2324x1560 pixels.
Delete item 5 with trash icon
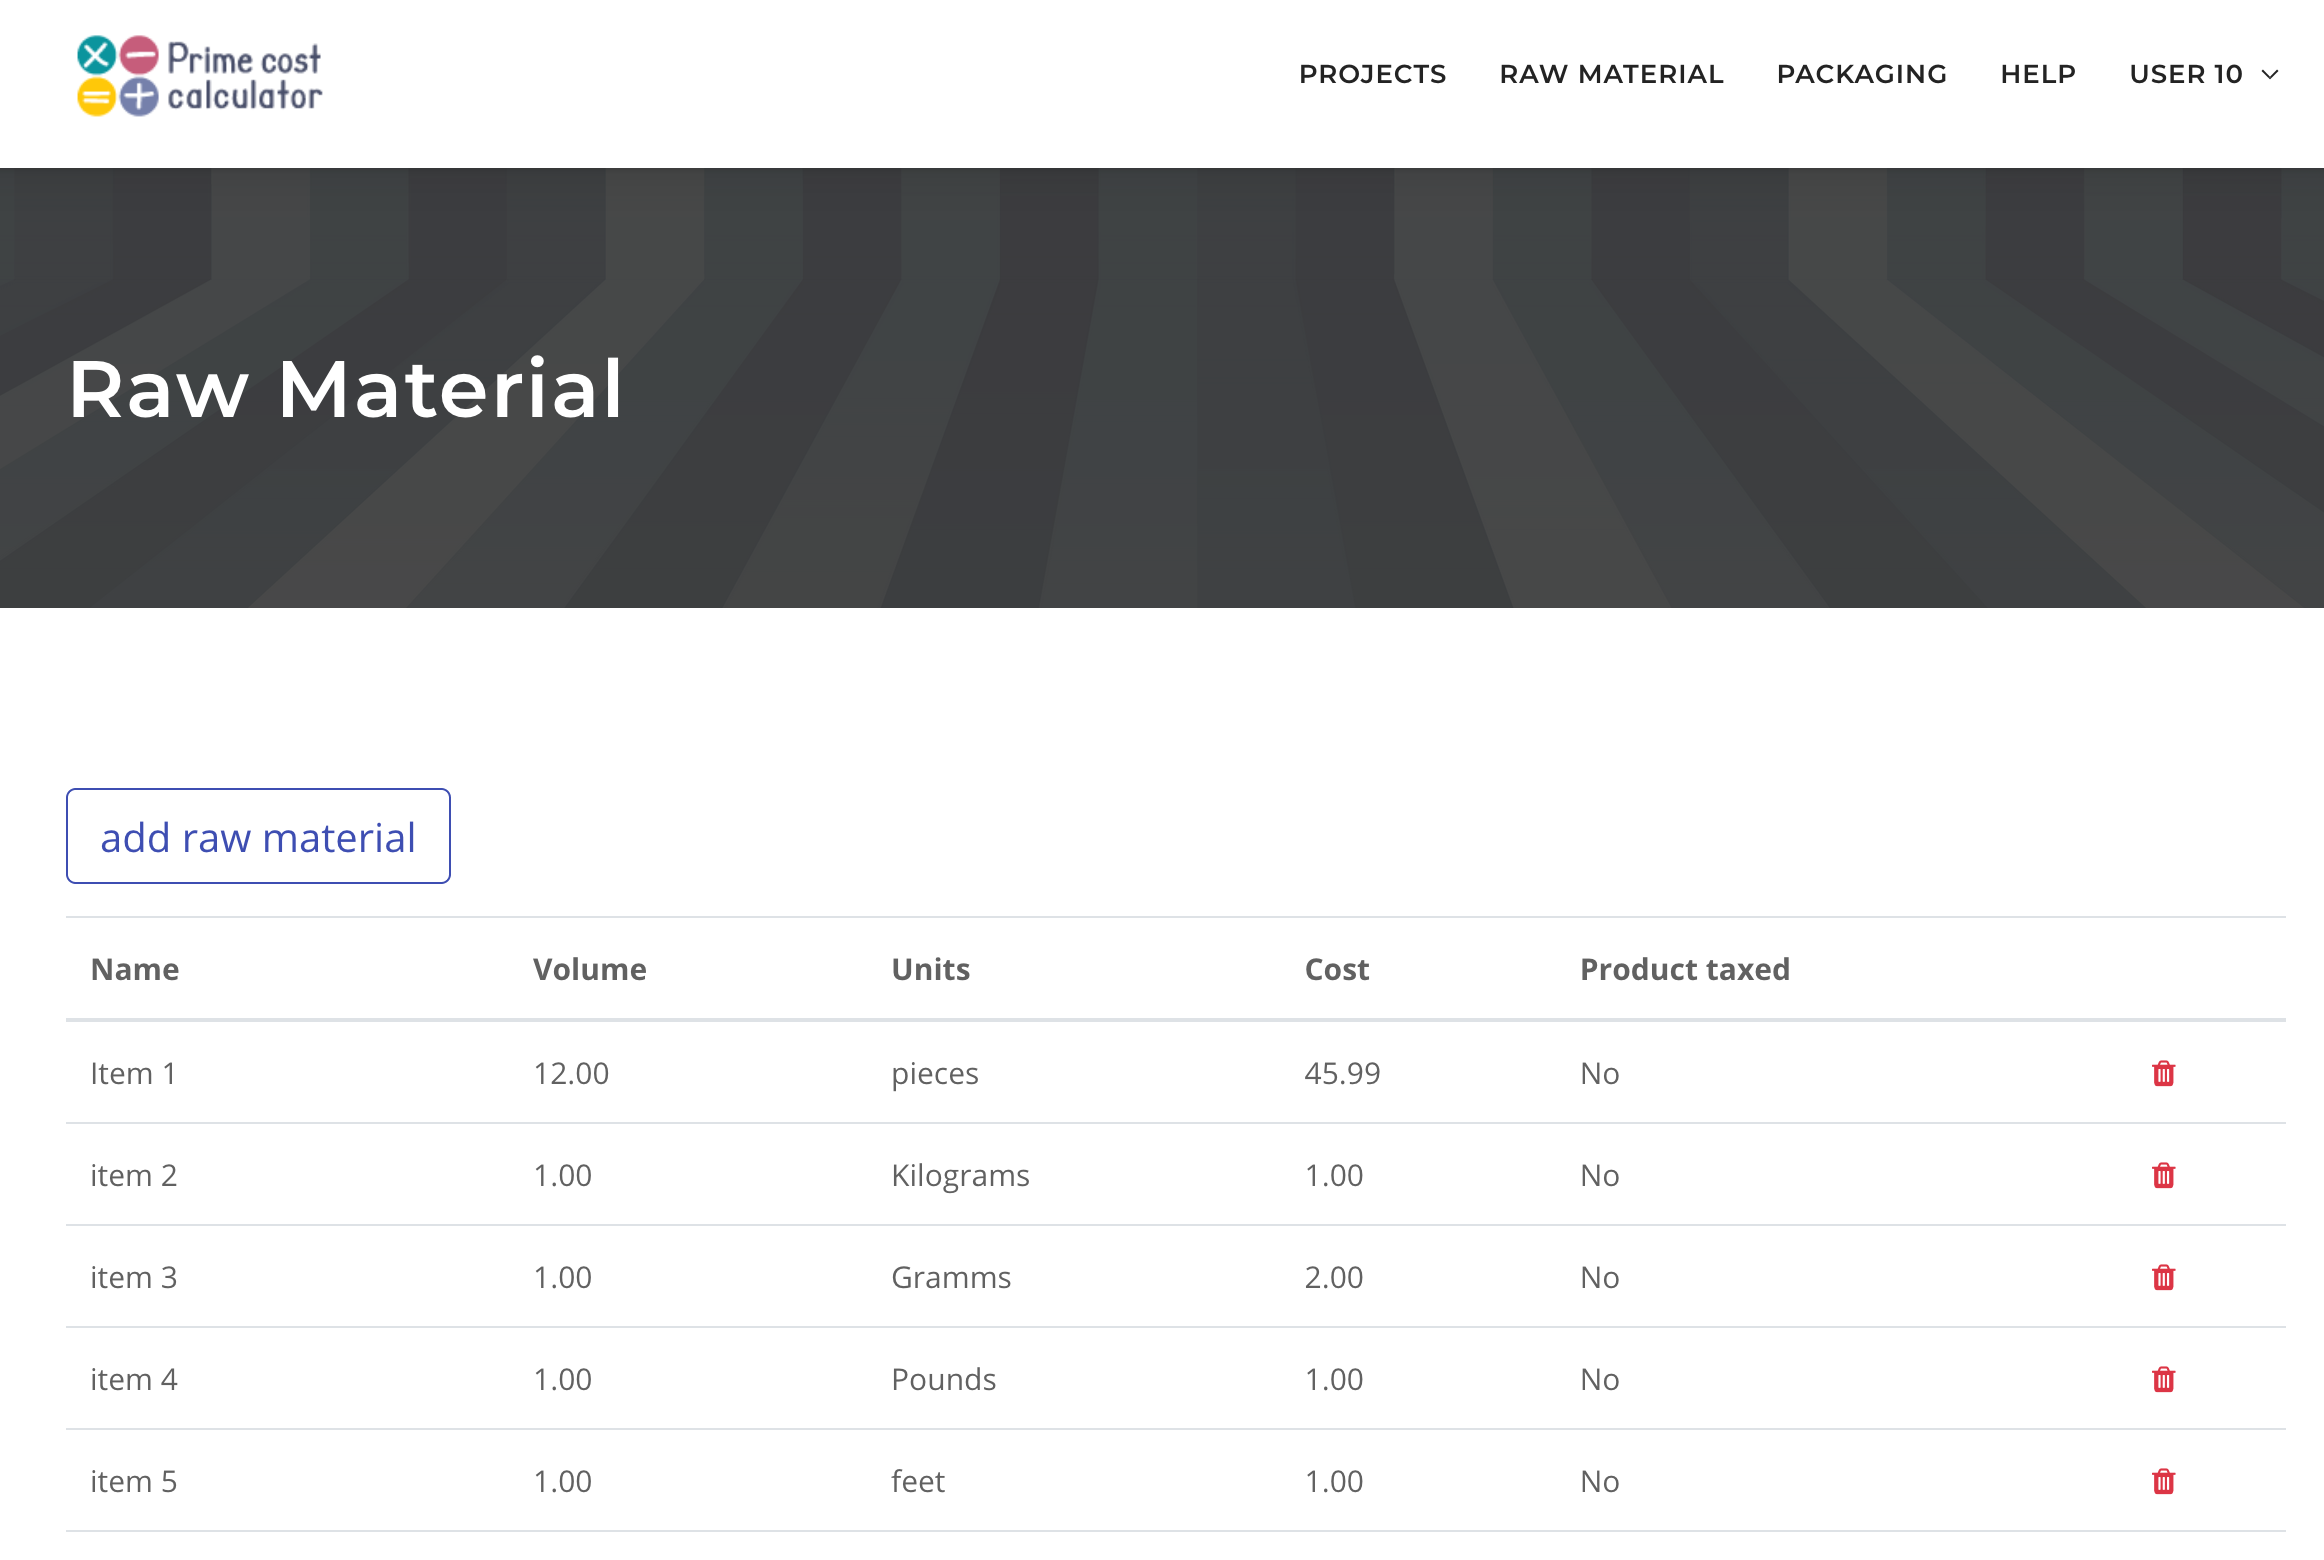2163,1481
